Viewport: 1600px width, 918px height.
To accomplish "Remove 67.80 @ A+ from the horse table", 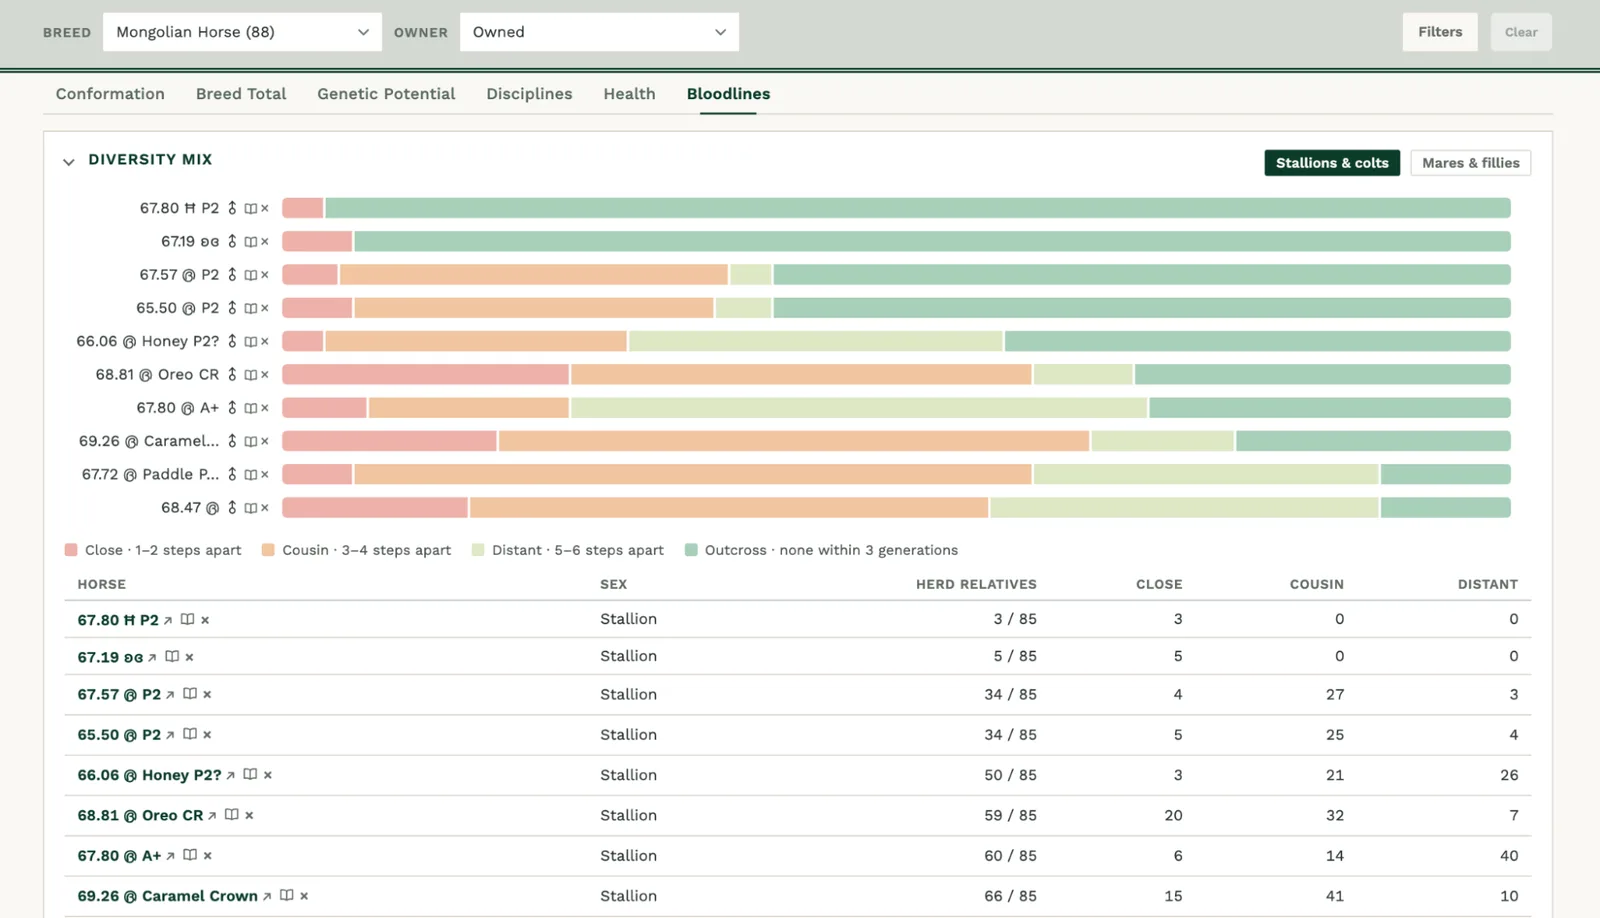I will tap(207, 856).
